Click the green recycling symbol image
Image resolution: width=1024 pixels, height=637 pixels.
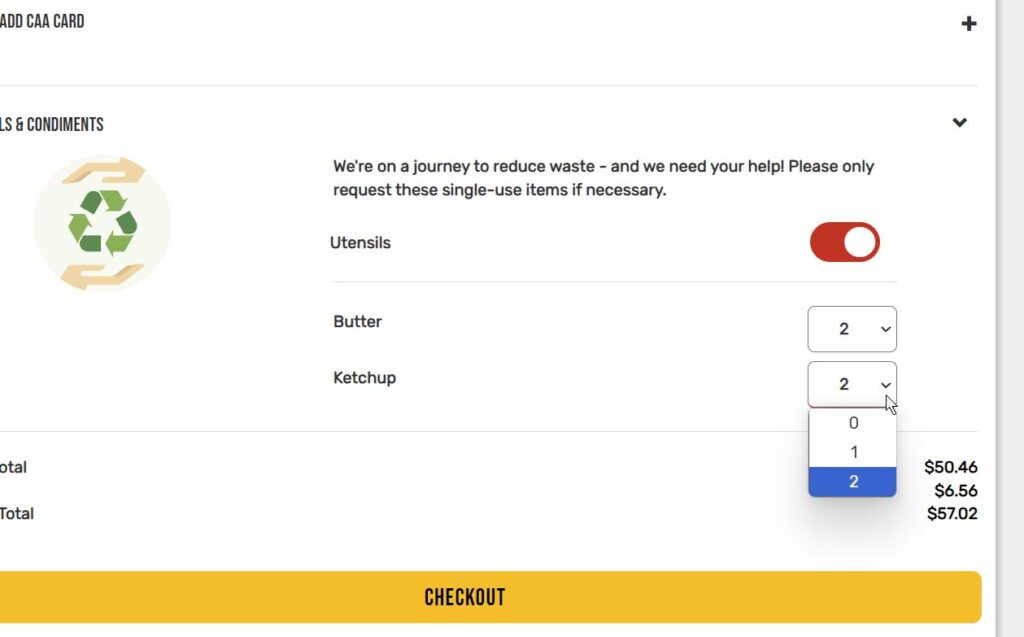tap(102, 224)
